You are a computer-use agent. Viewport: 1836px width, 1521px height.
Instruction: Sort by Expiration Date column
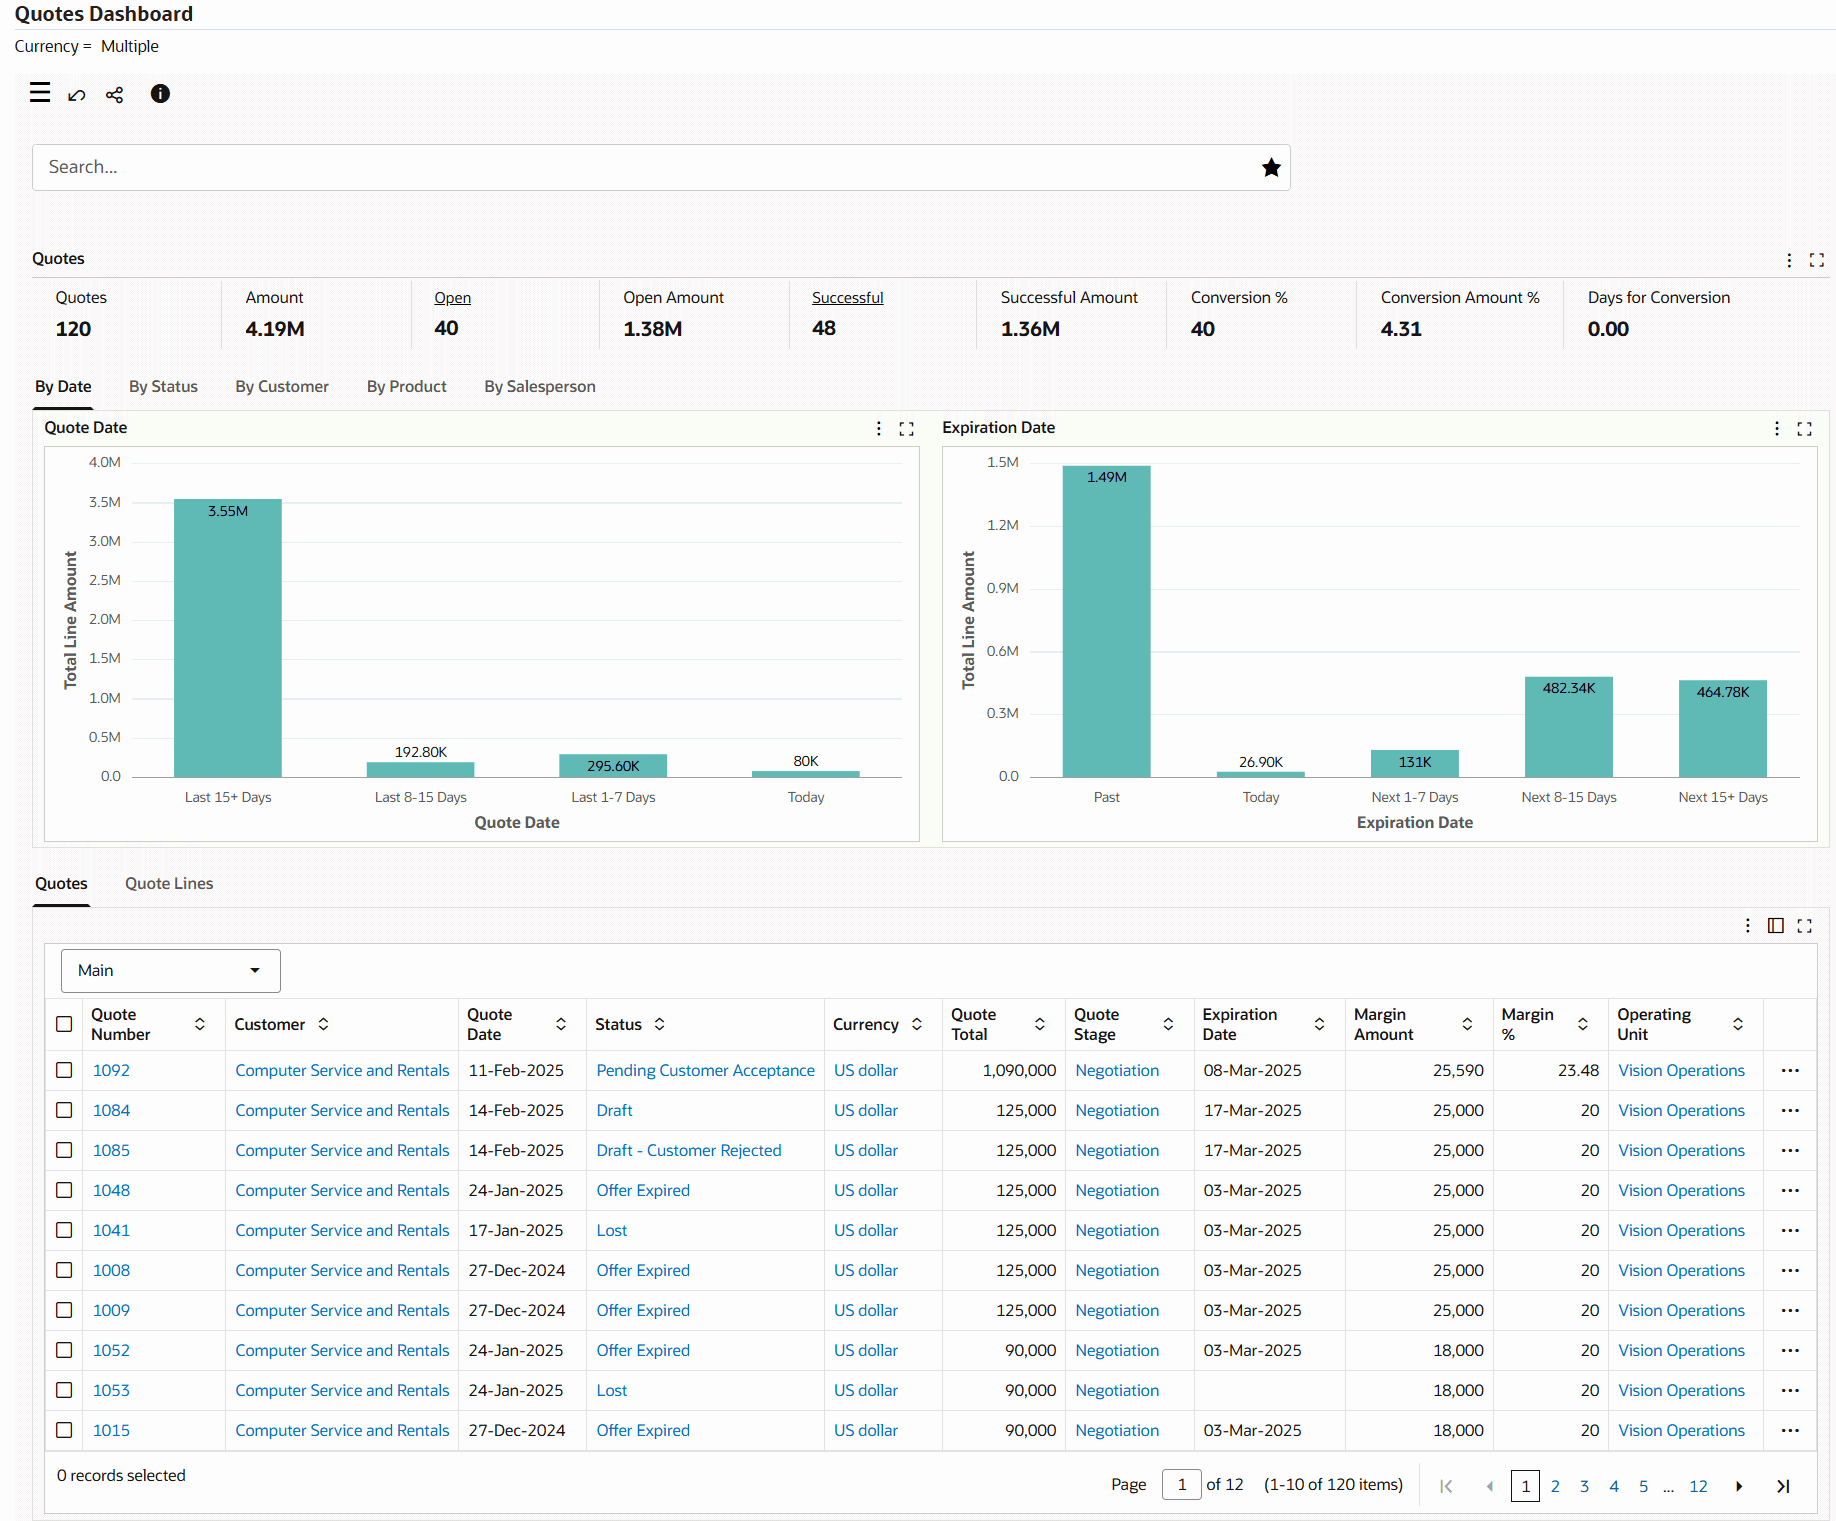(x=1319, y=1025)
